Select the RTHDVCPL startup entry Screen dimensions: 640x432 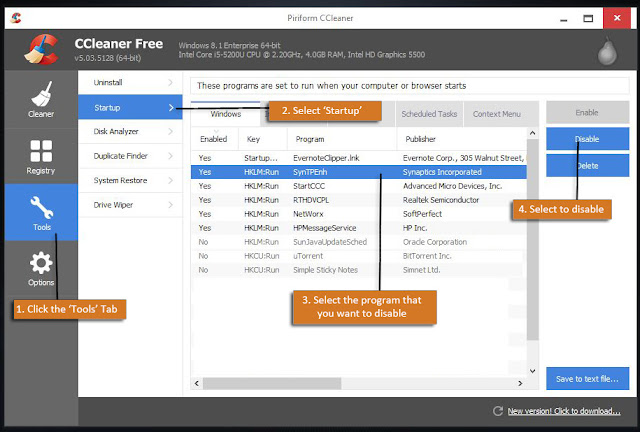pyautogui.click(x=359, y=200)
